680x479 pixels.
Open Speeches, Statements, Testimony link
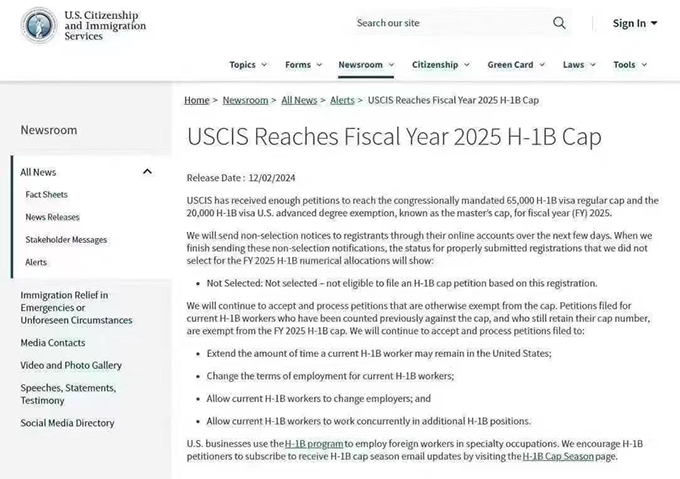tap(68, 394)
